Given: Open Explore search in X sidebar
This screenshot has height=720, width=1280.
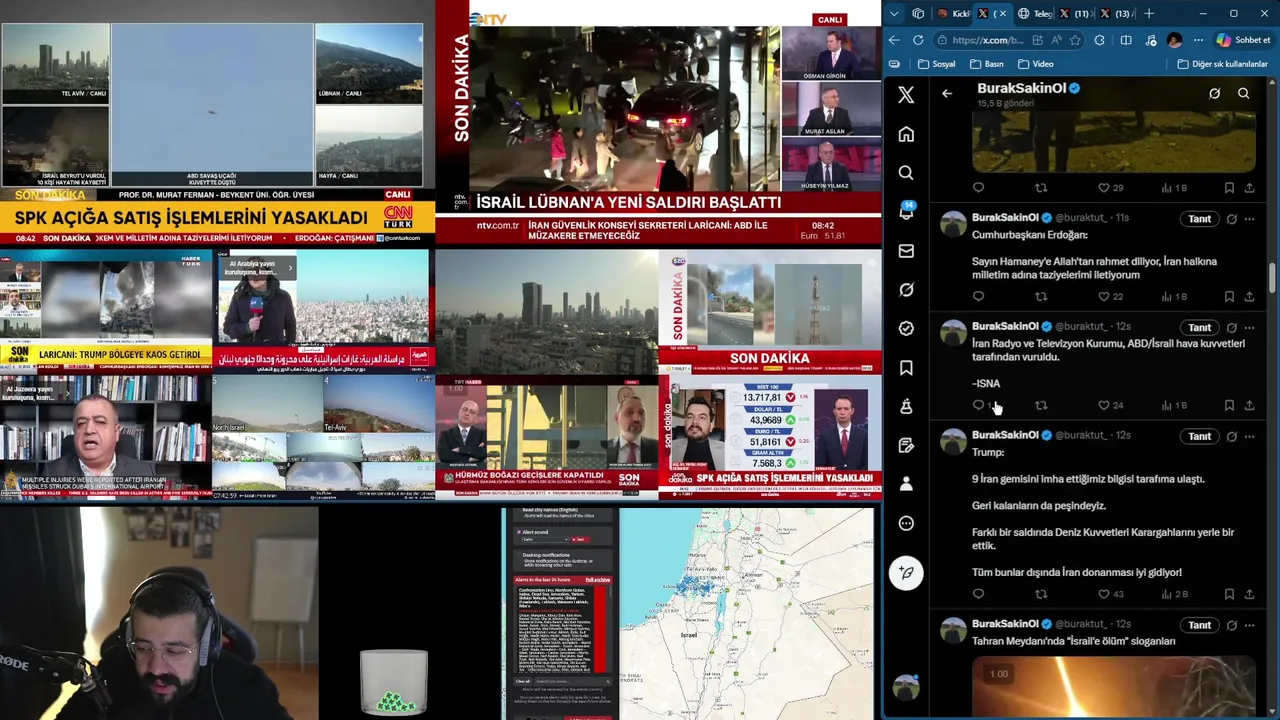Looking at the screenshot, I should (906, 173).
